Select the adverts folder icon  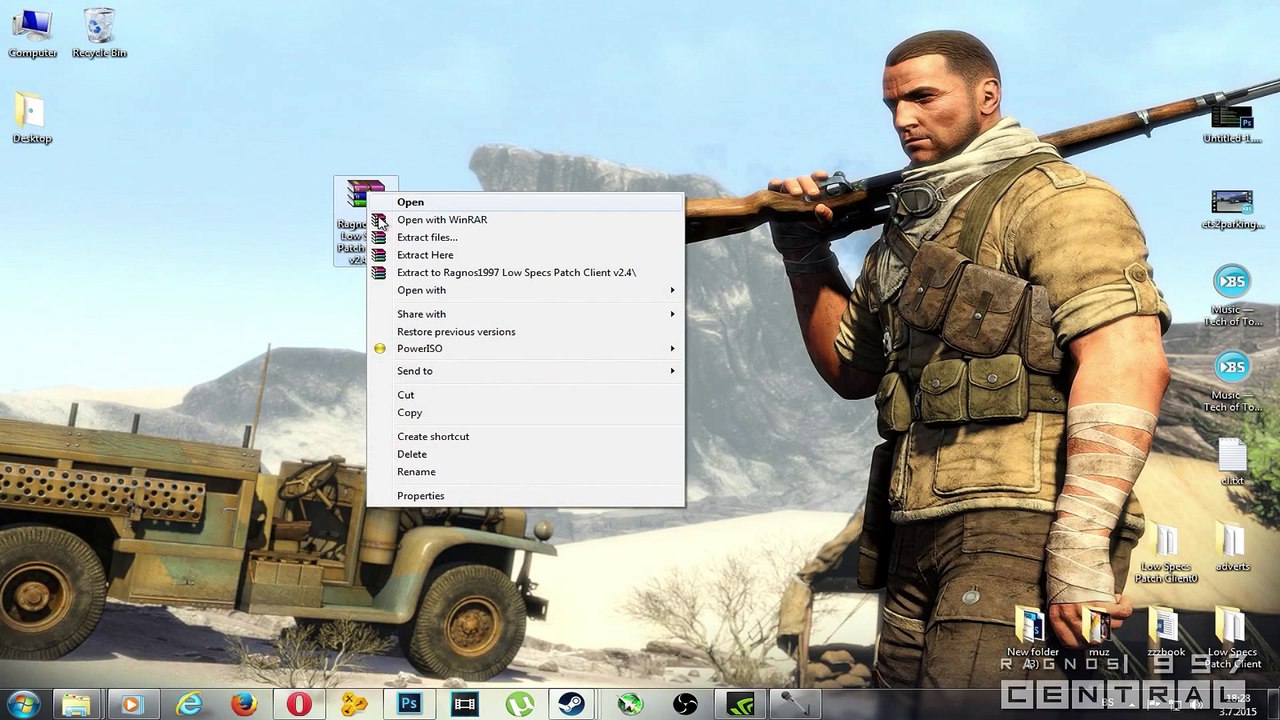coord(1232,548)
